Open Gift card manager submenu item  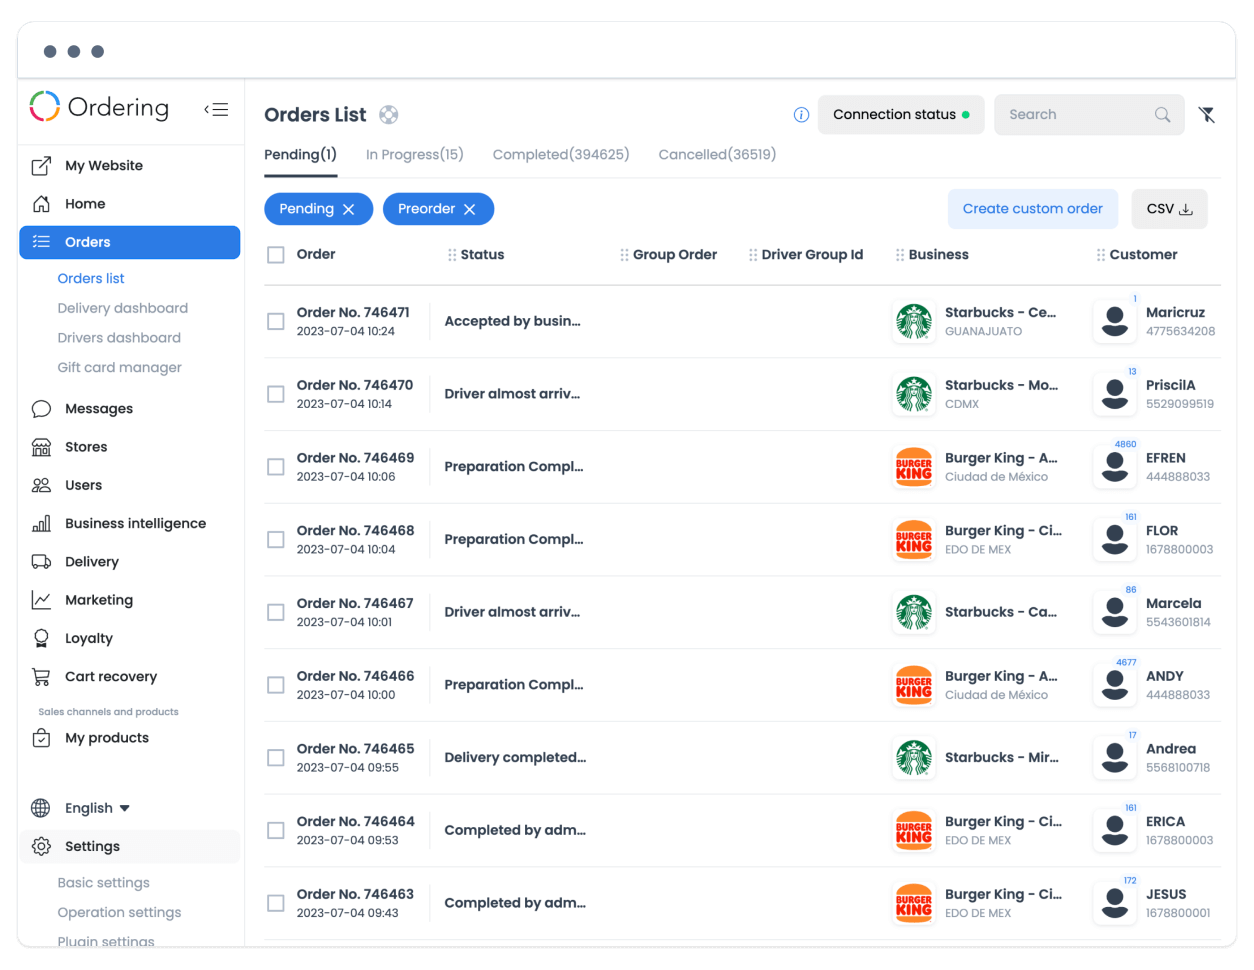click(120, 367)
